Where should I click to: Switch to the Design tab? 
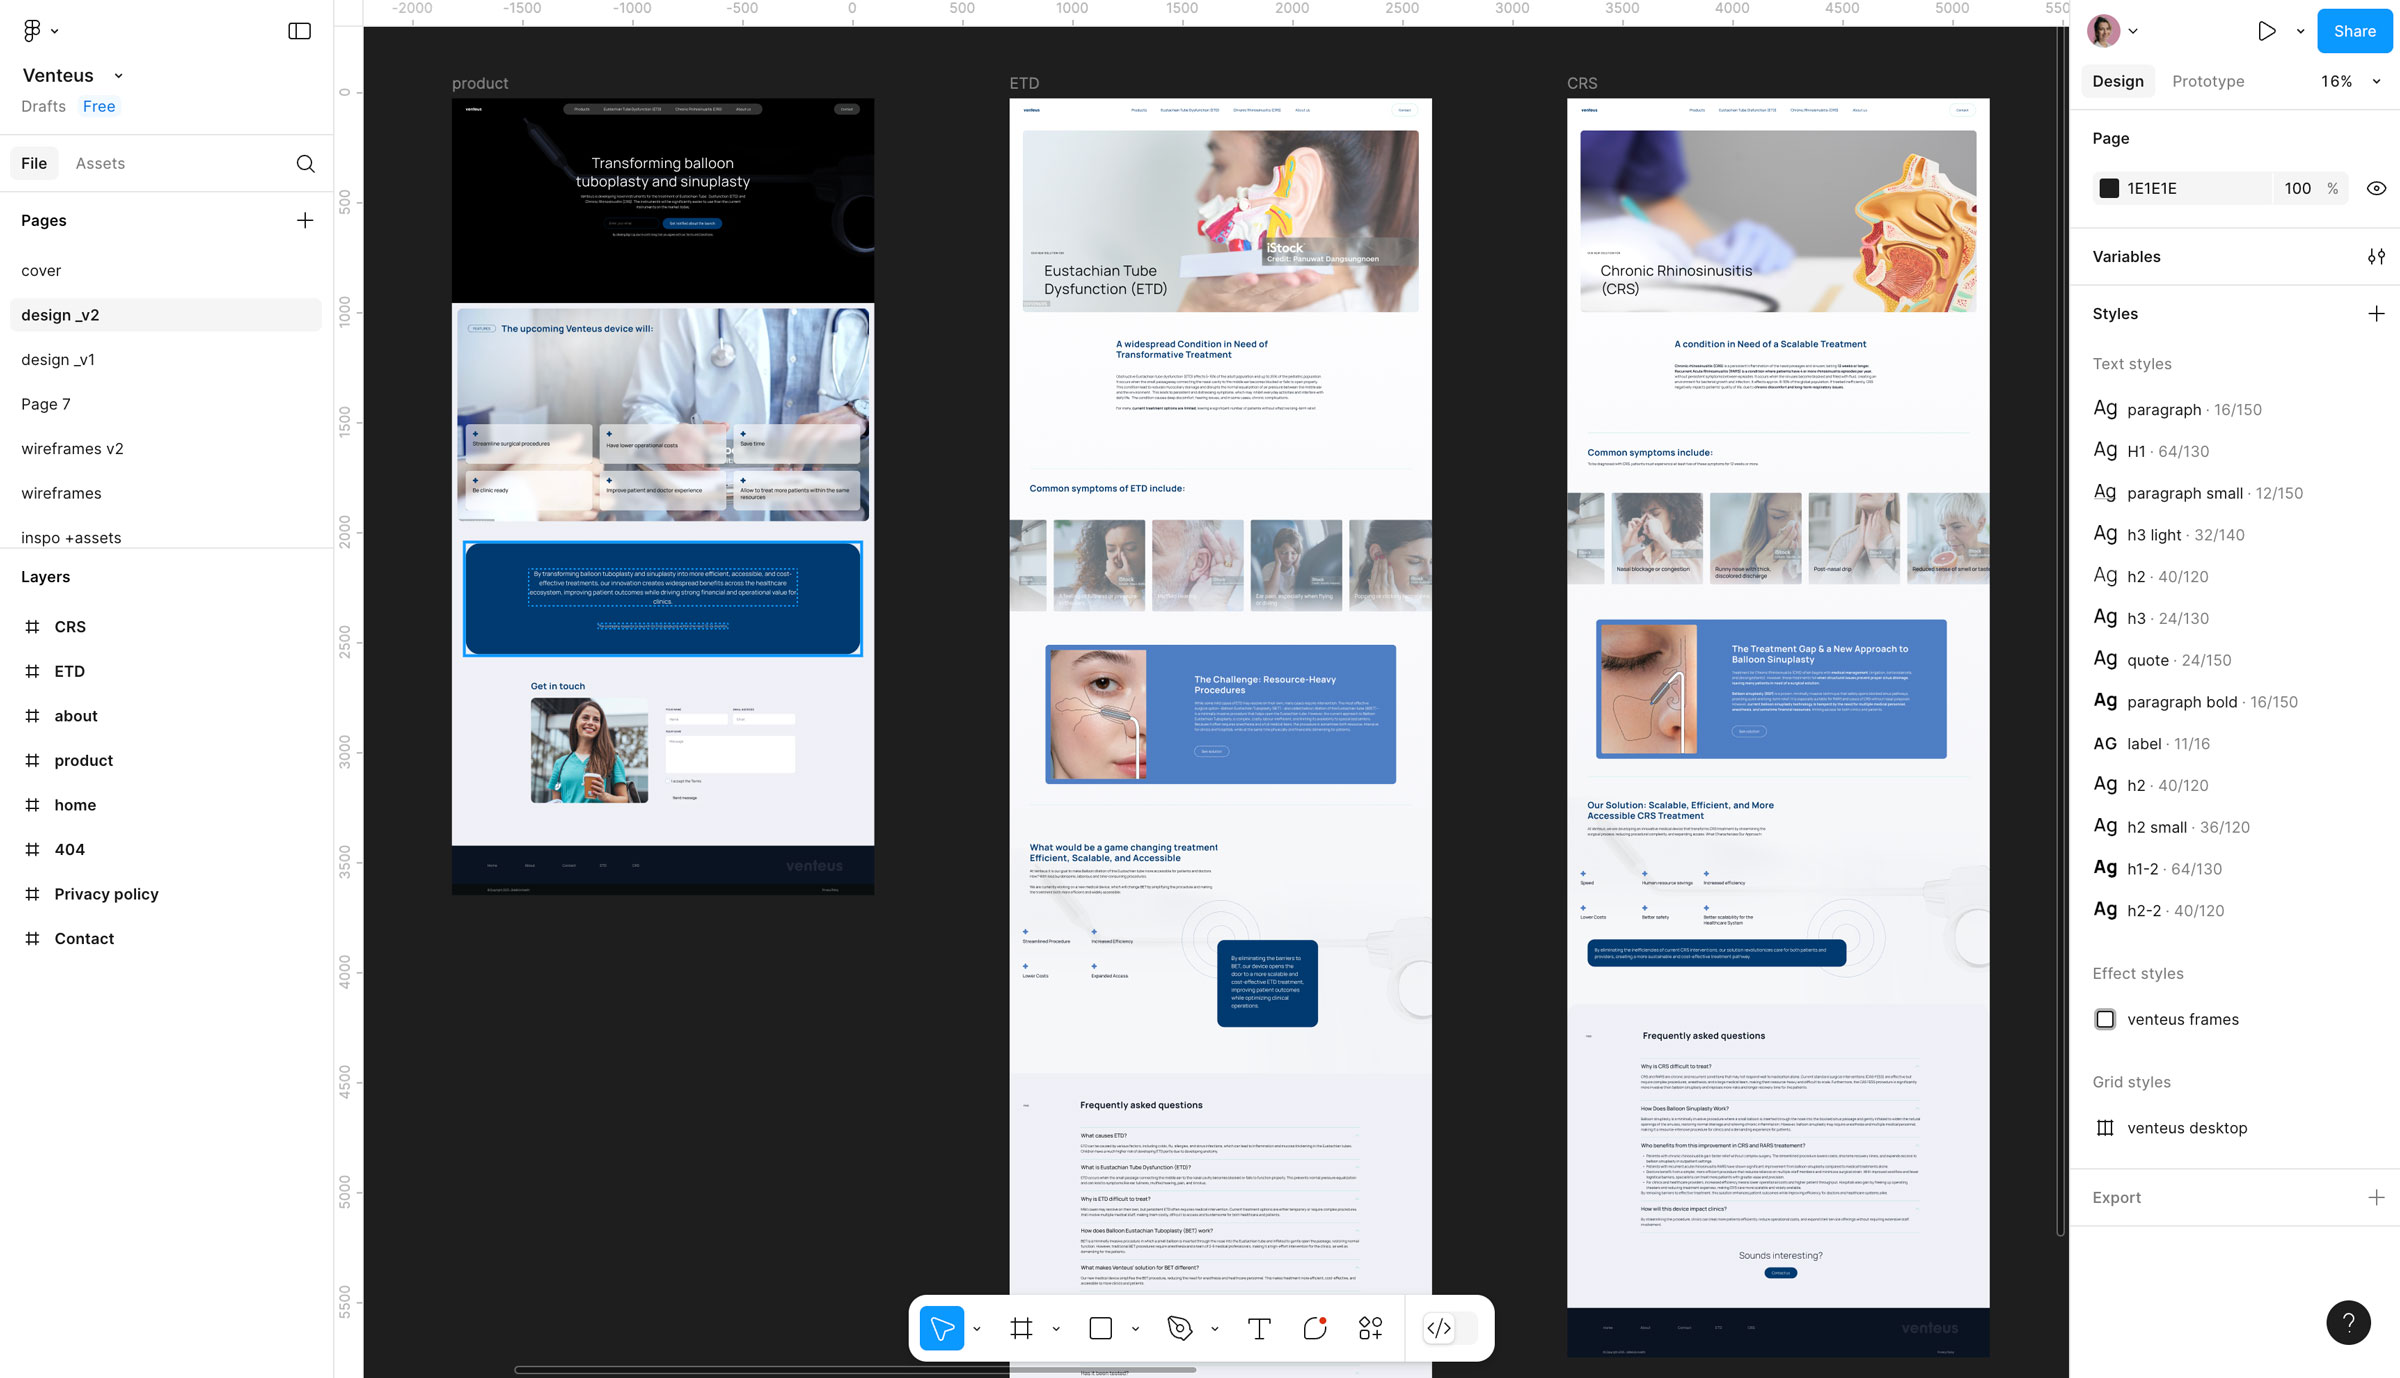click(x=2117, y=81)
